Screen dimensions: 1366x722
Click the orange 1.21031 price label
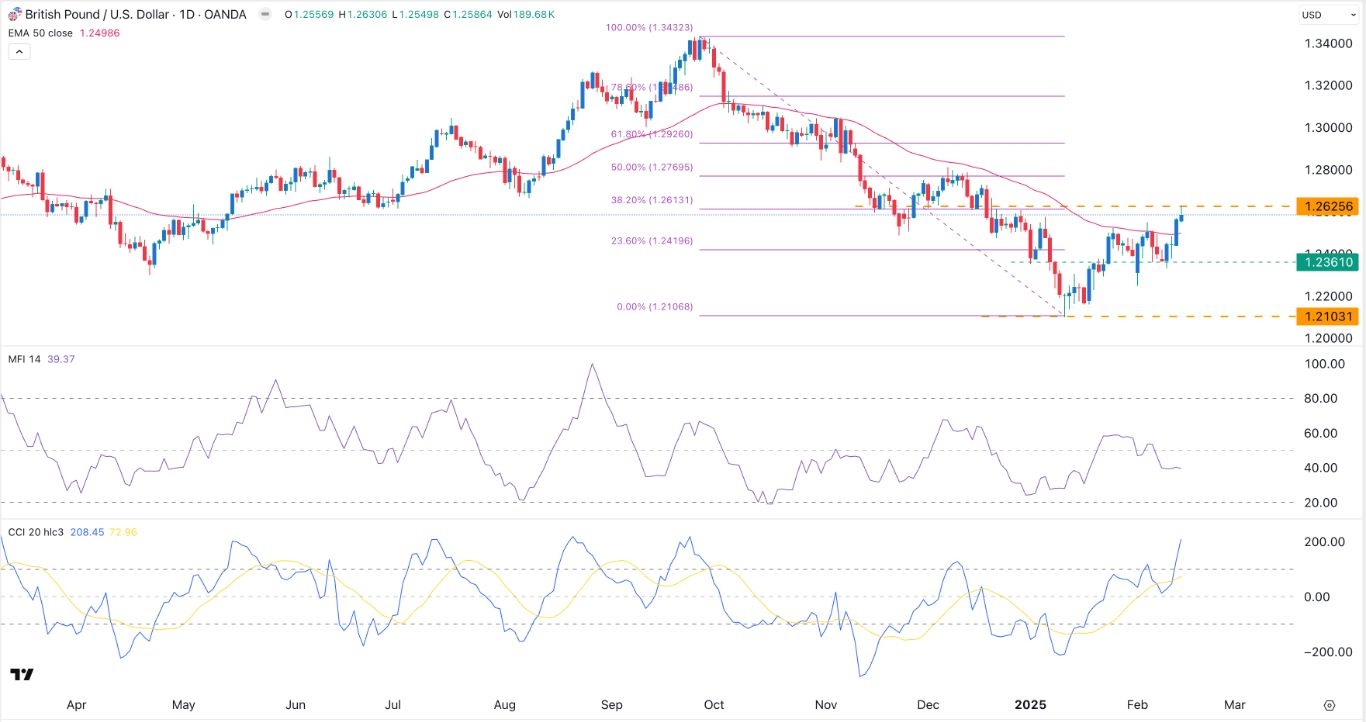(x=1328, y=316)
